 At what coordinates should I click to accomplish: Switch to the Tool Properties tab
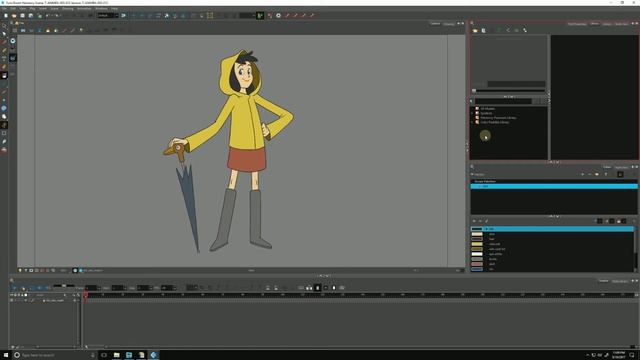pos(577,24)
